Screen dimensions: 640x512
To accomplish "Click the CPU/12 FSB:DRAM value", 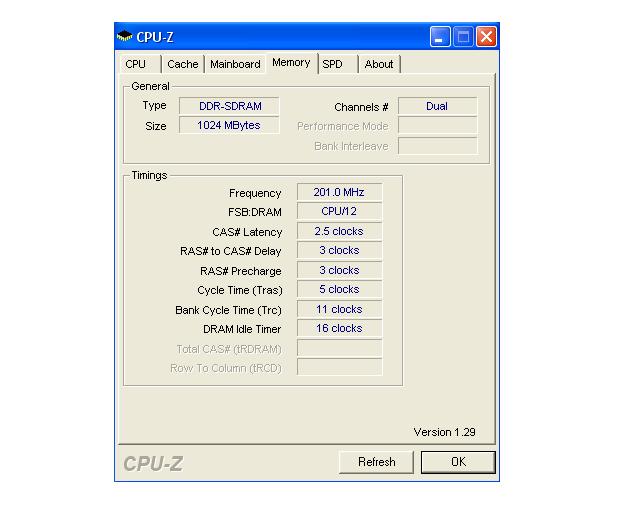I will (x=340, y=211).
